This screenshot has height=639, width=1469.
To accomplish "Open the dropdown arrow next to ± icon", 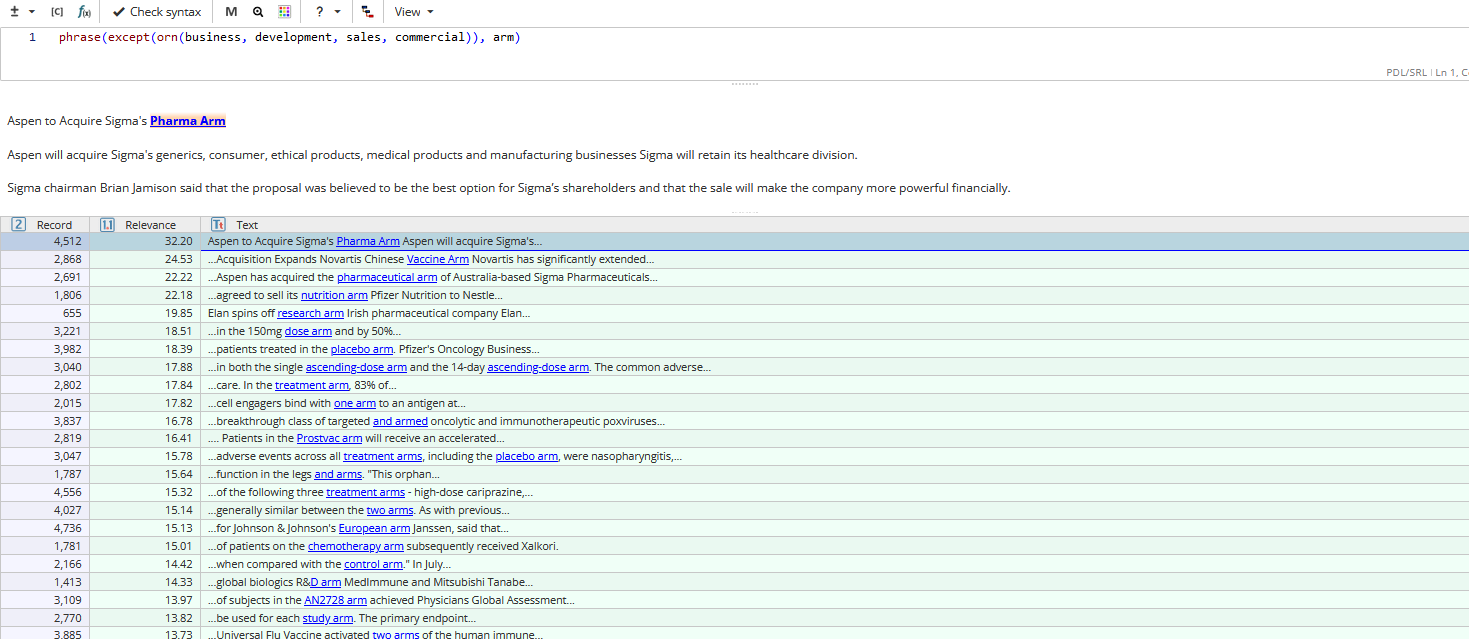I will tap(32, 12).
